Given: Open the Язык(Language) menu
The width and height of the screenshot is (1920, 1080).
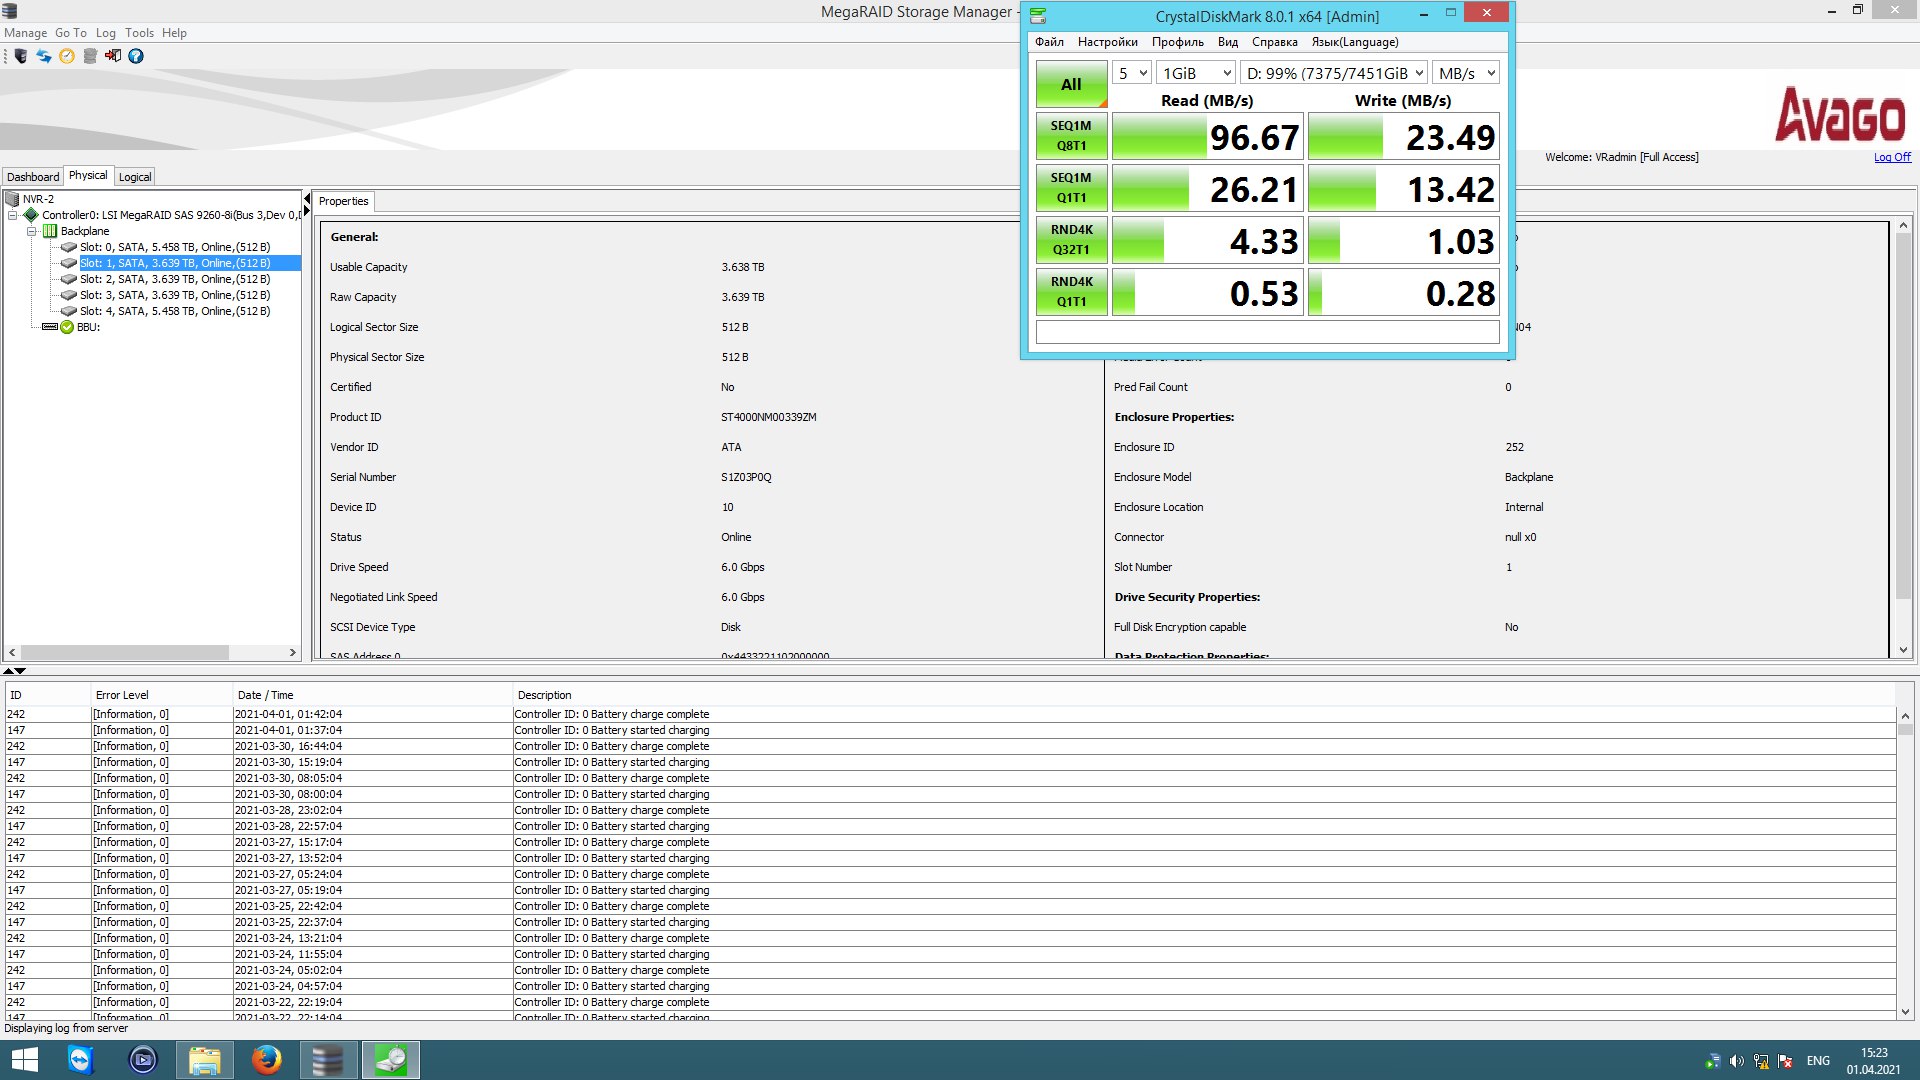Looking at the screenshot, I should (1354, 42).
